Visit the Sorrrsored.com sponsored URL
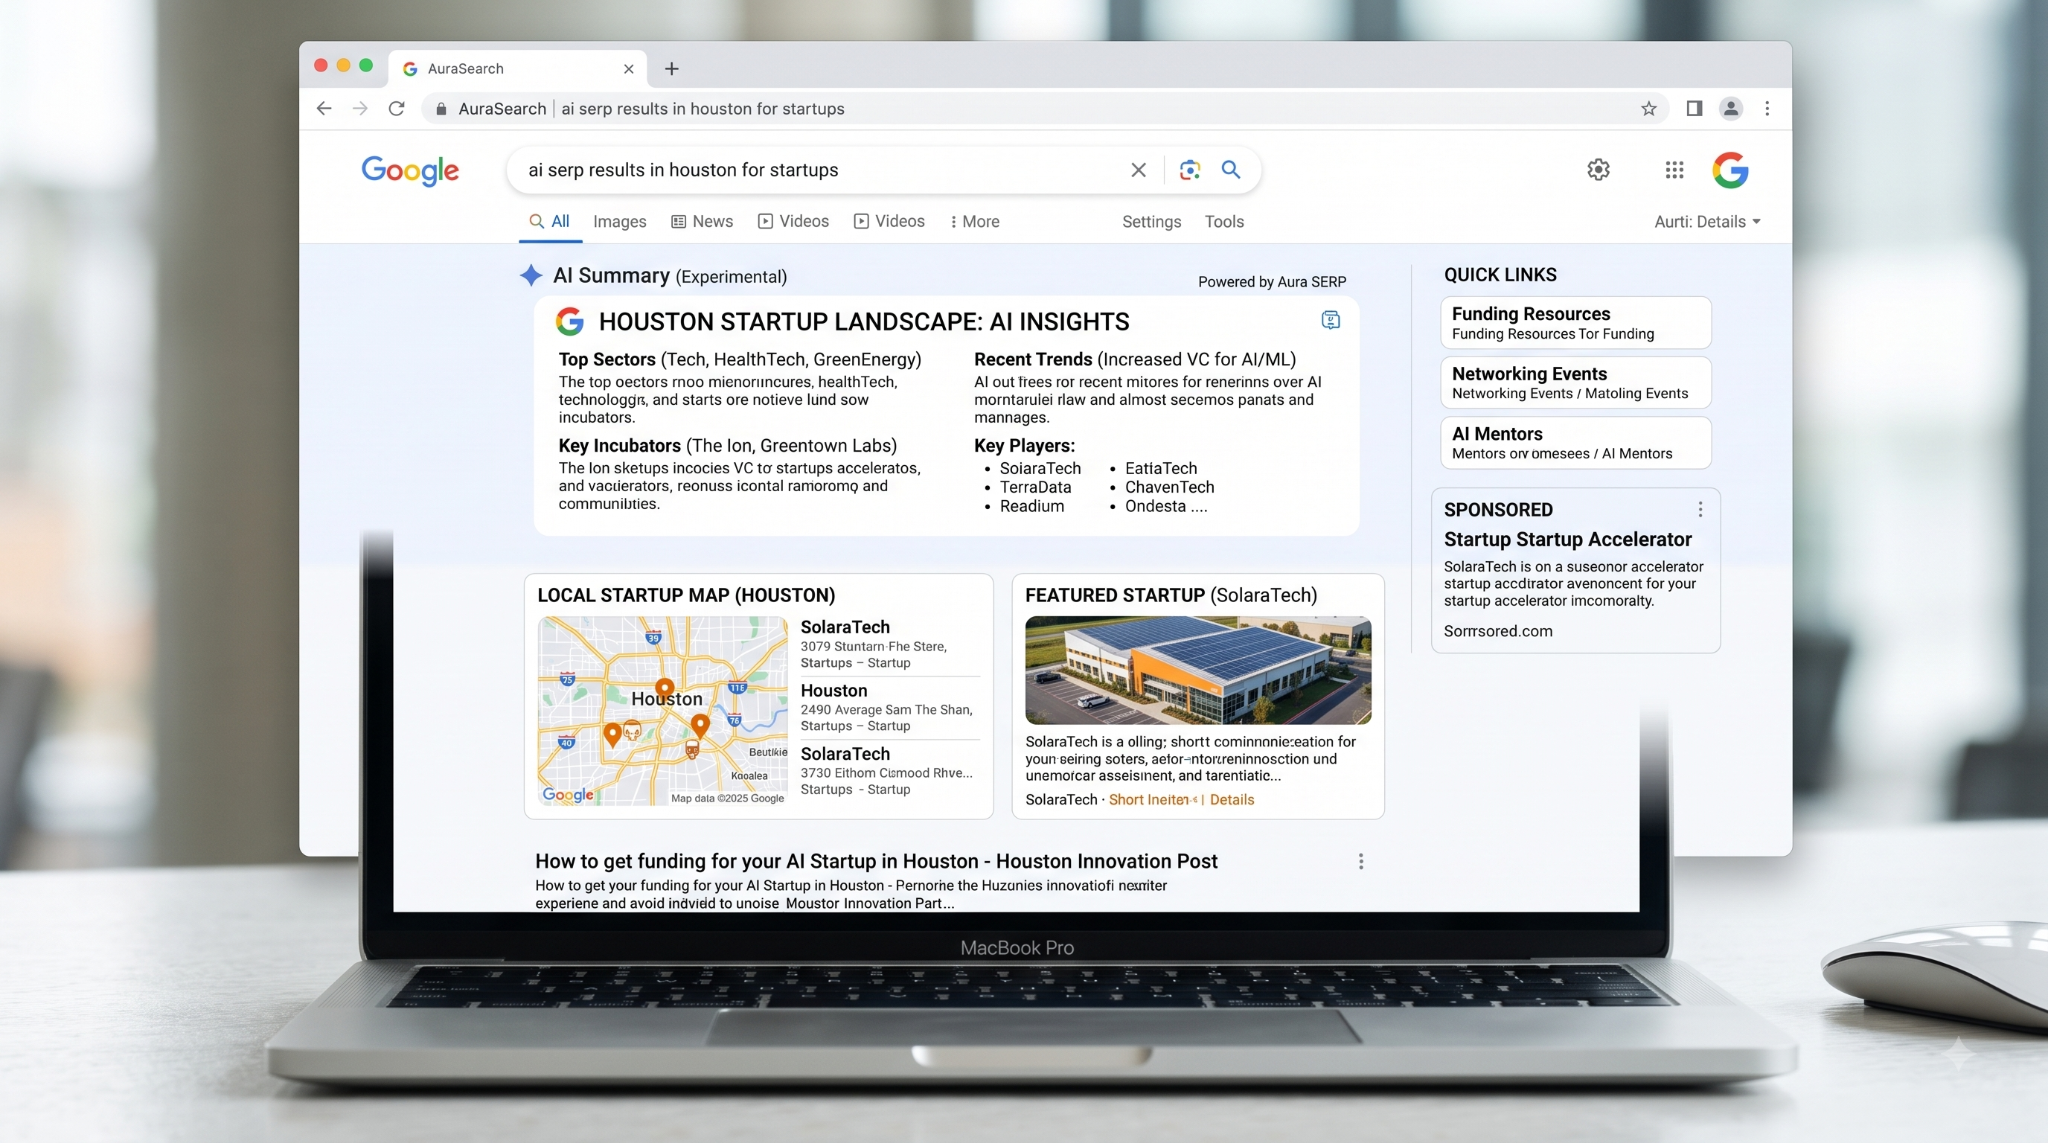Screen dimensions: 2048x1143 [x=1498, y=631]
